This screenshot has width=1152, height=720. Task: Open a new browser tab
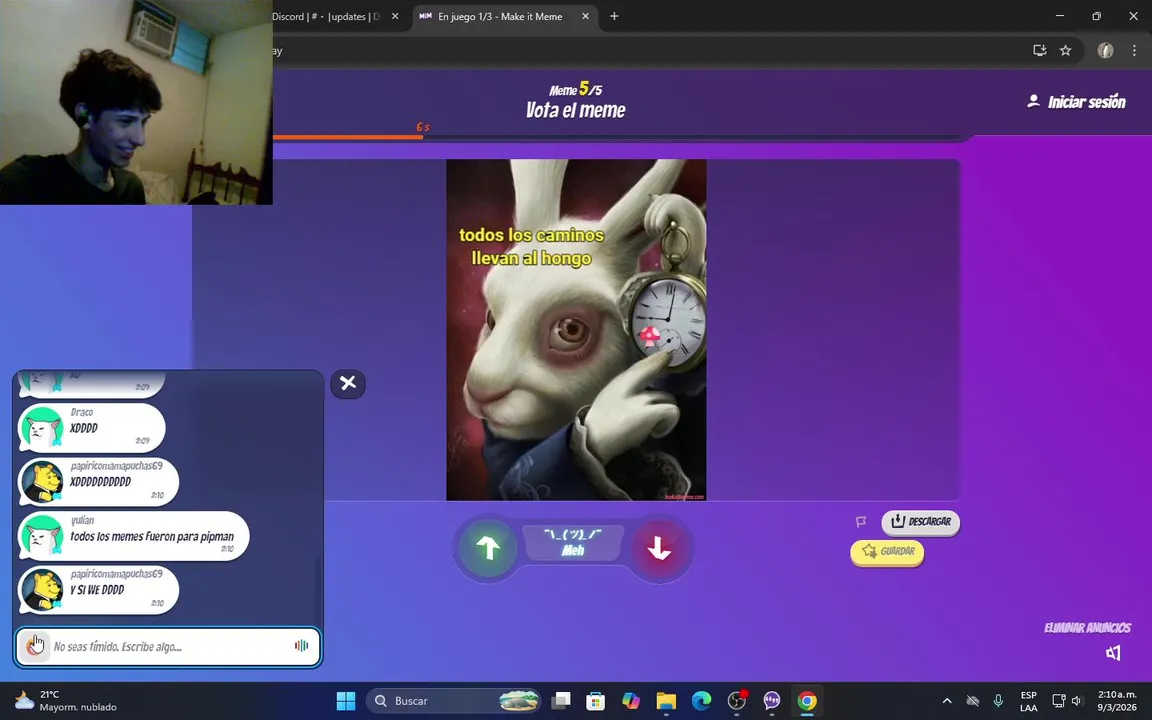click(x=614, y=16)
